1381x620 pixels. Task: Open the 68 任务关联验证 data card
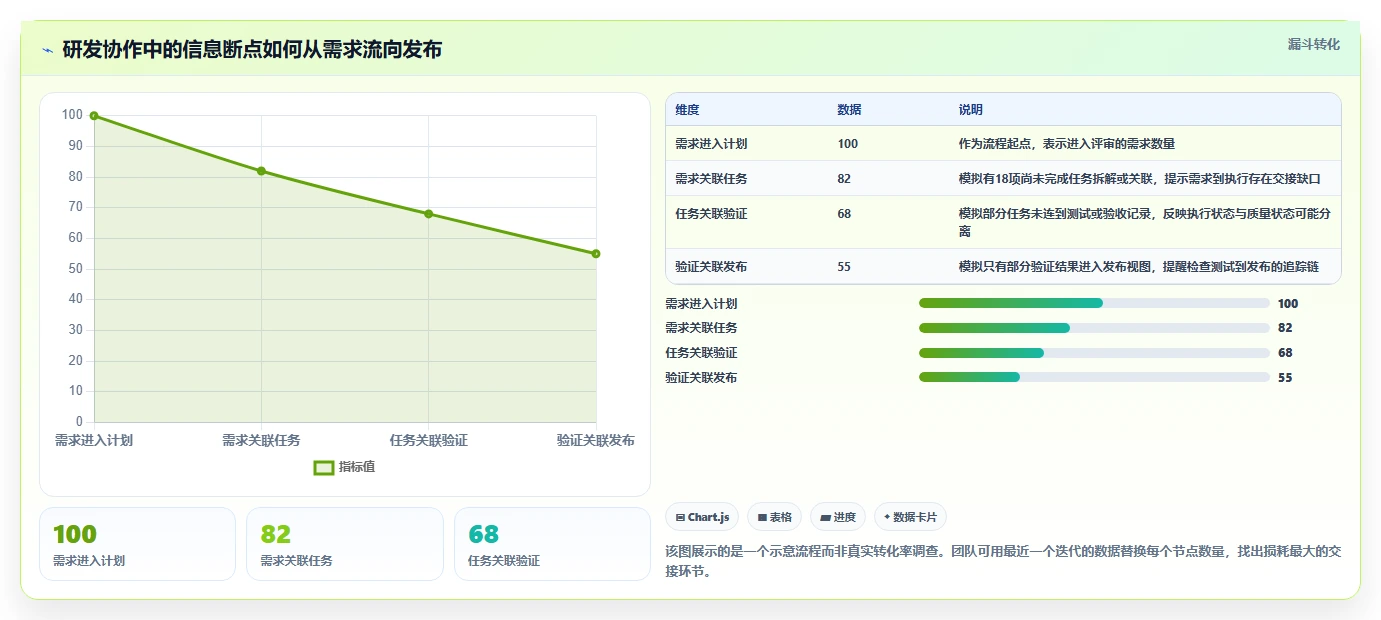click(x=552, y=544)
